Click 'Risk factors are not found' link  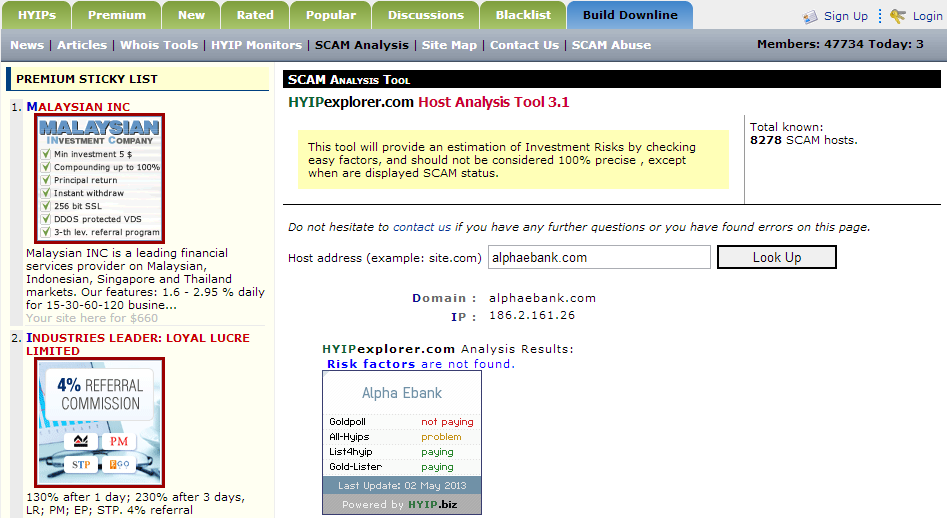420,364
